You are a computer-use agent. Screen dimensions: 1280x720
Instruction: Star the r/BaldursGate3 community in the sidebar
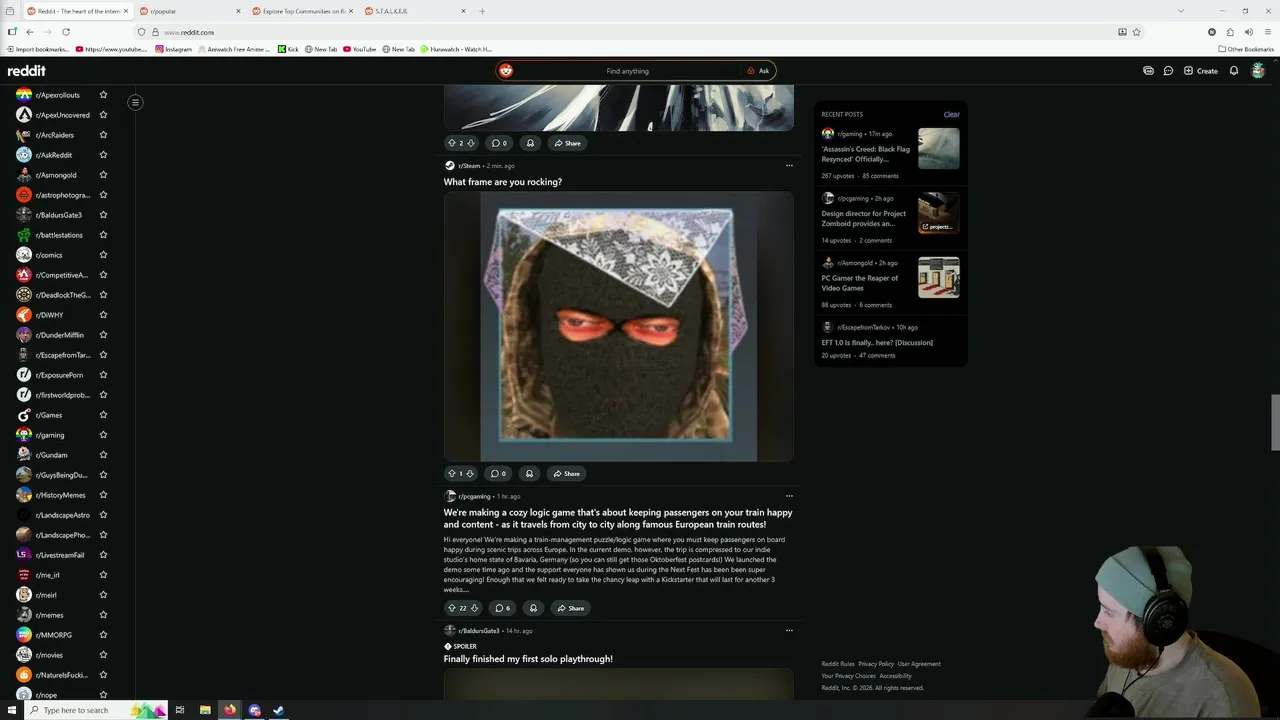pyautogui.click(x=103, y=215)
